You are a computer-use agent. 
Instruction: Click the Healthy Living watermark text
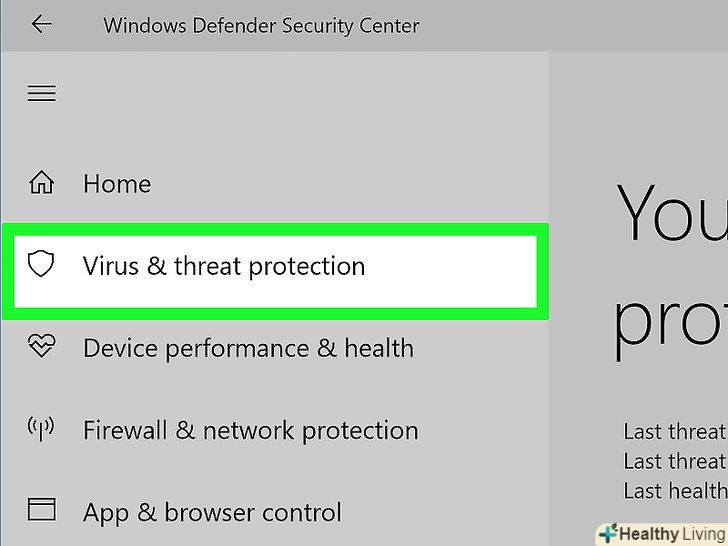(670, 533)
